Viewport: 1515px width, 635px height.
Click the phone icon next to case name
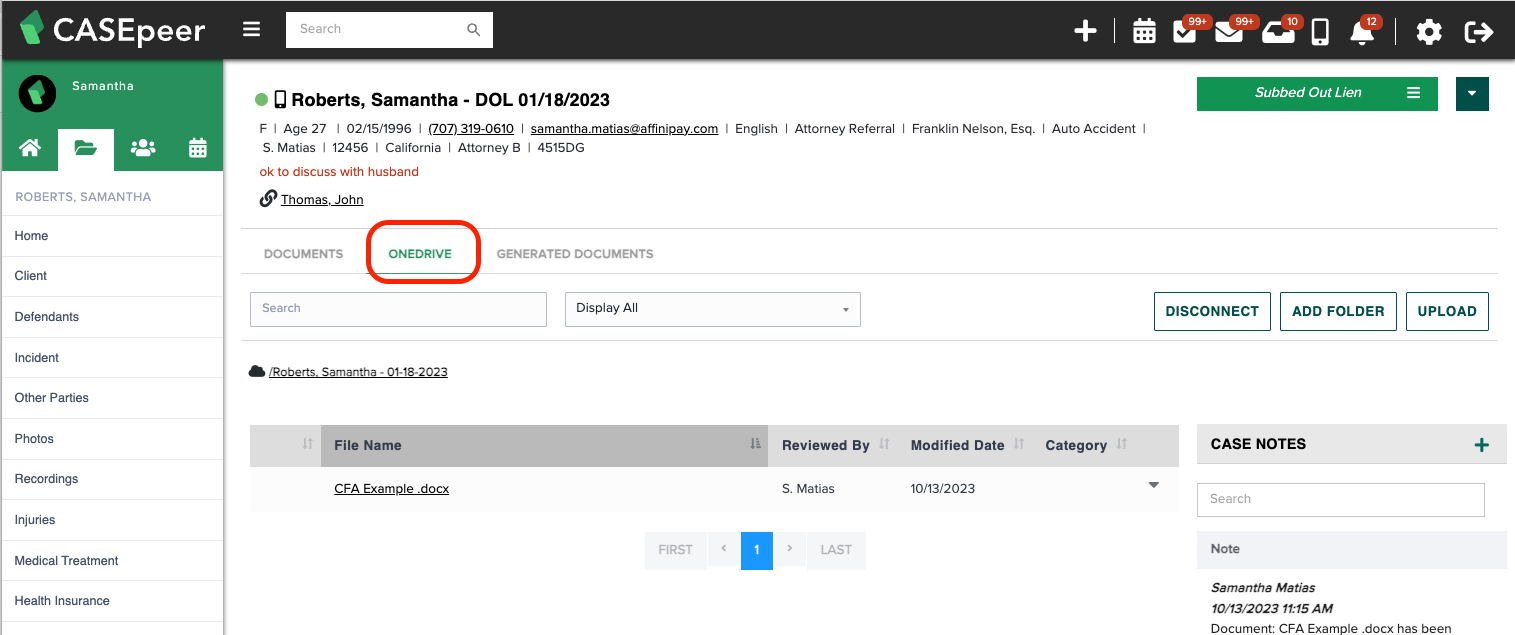tap(280, 99)
